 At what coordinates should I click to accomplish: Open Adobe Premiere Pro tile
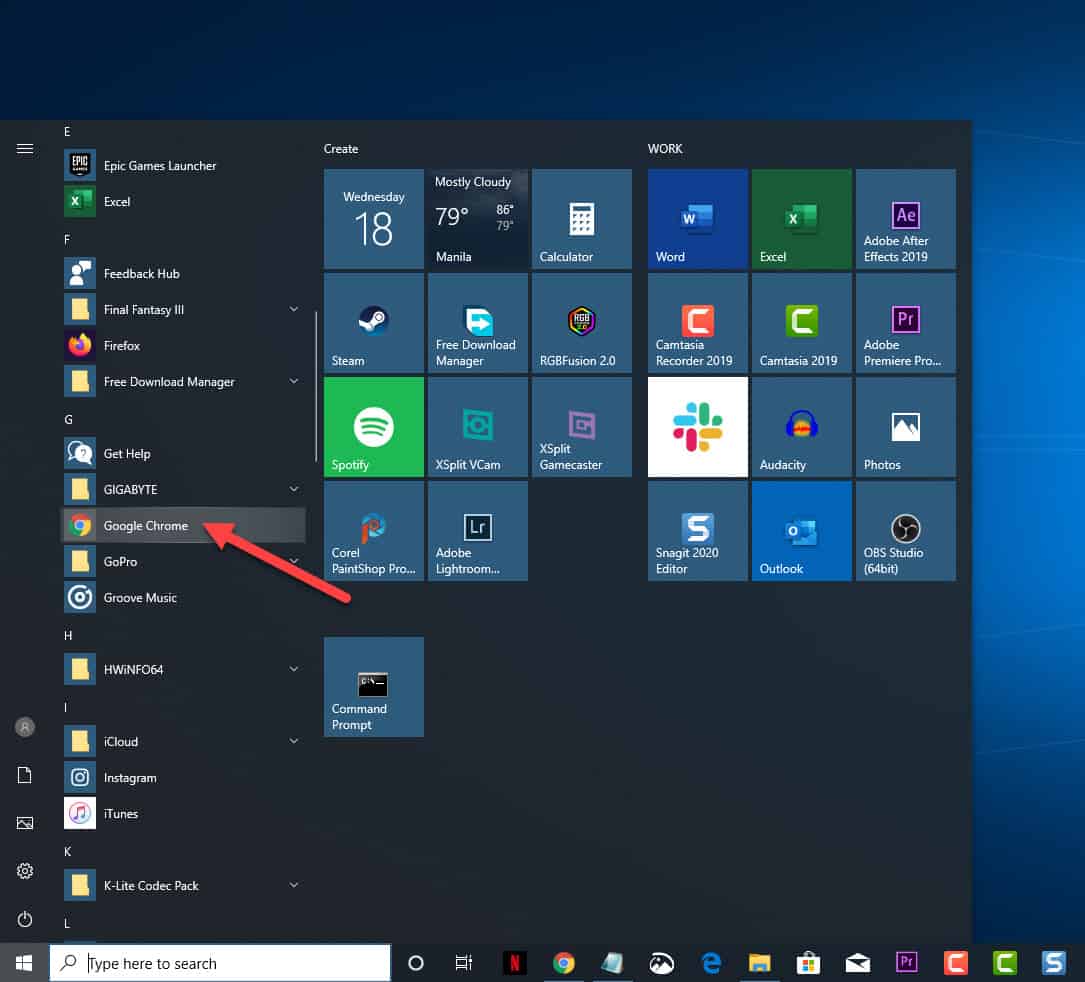coord(906,322)
